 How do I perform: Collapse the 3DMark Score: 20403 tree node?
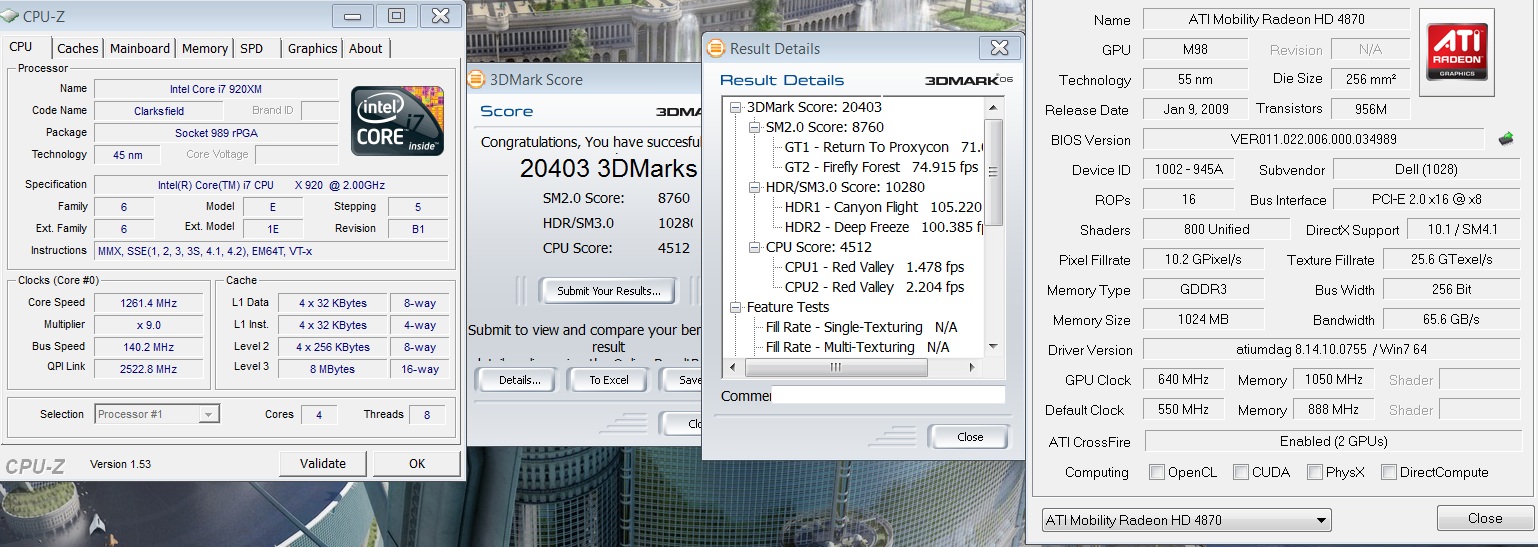[736, 107]
